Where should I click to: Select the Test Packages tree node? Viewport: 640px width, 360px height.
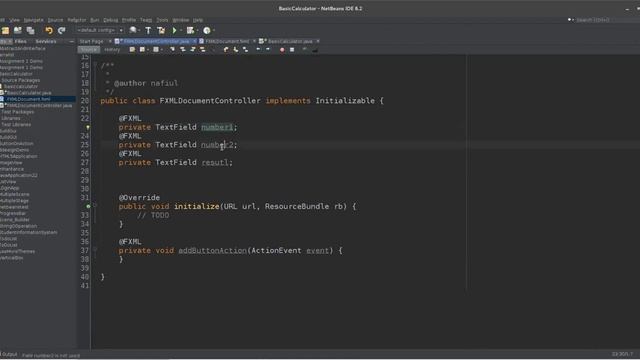[x=18, y=112]
